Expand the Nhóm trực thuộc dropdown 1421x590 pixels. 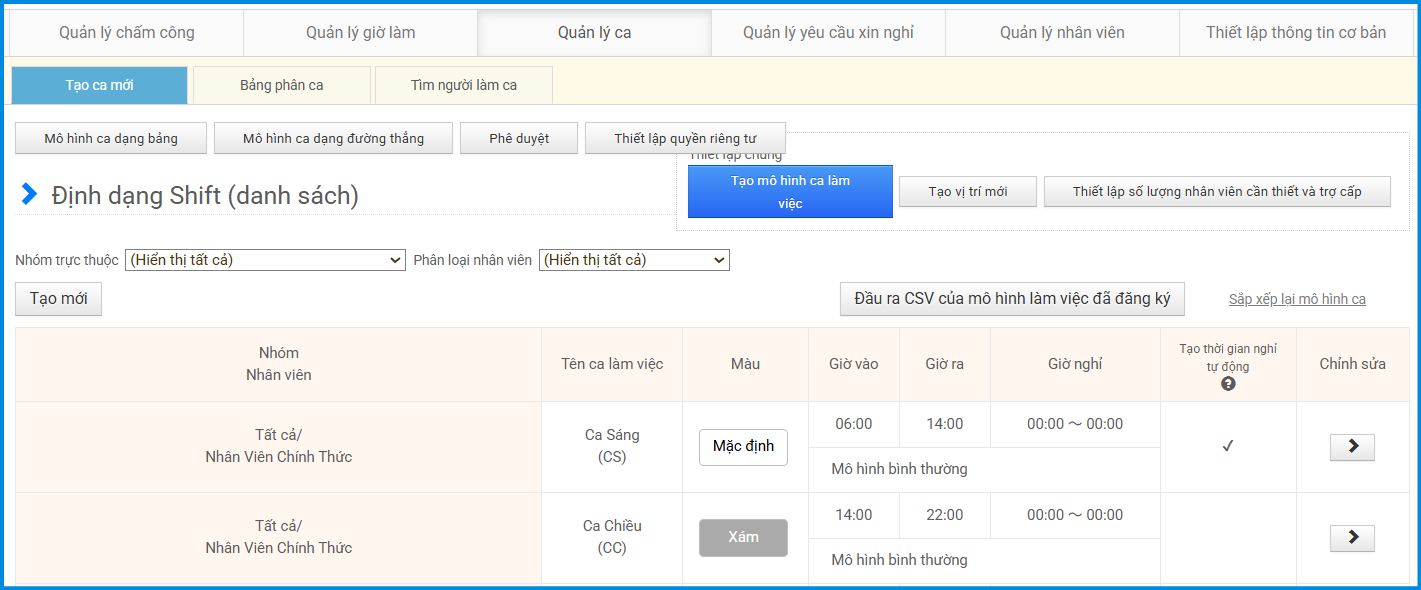pyautogui.click(x=265, y=260)
